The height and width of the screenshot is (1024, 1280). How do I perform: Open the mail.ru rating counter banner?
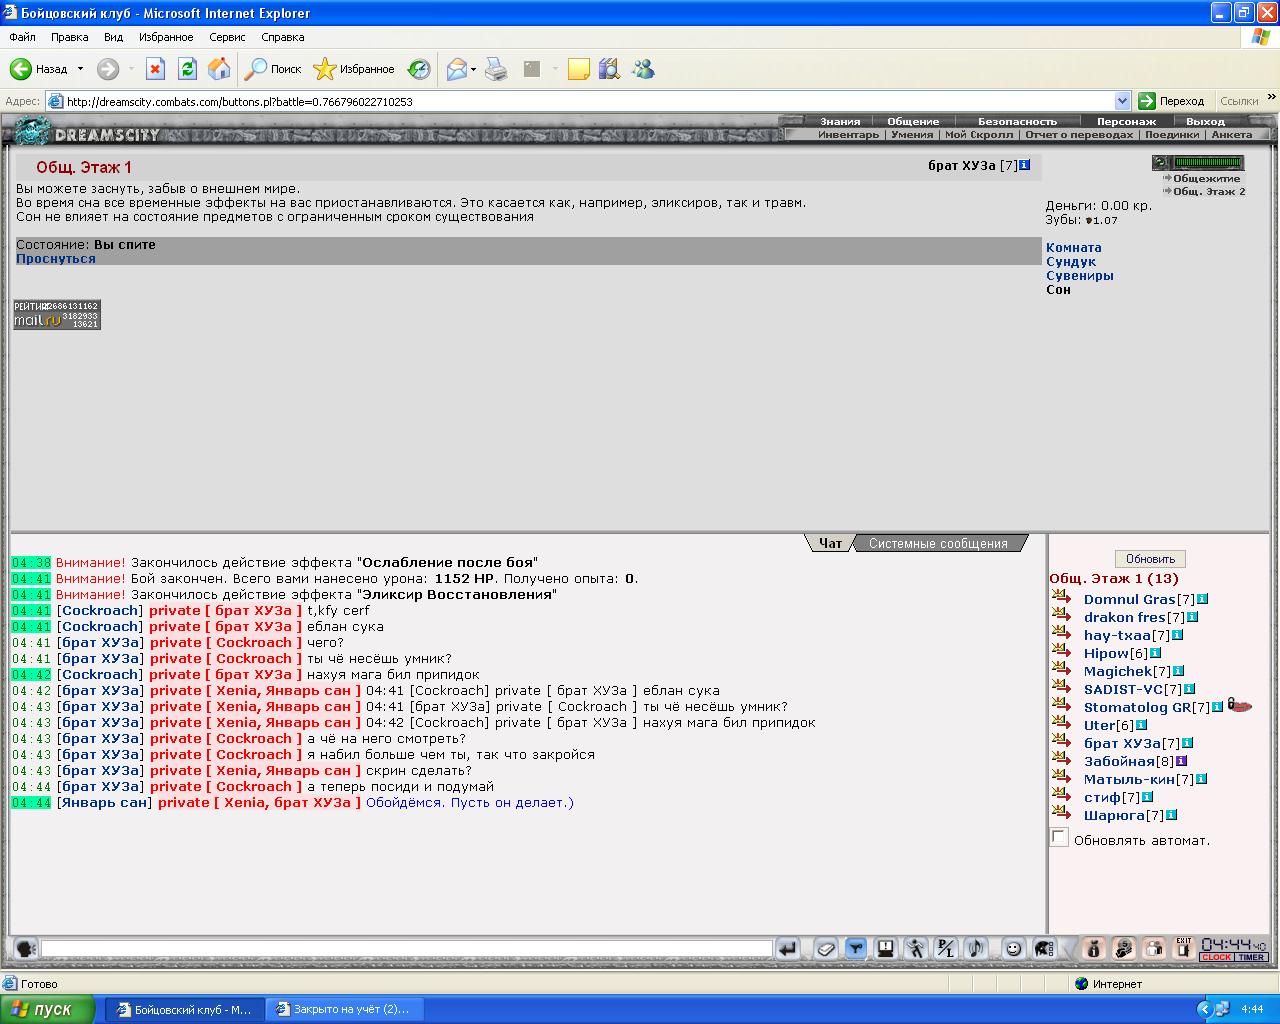57,314
